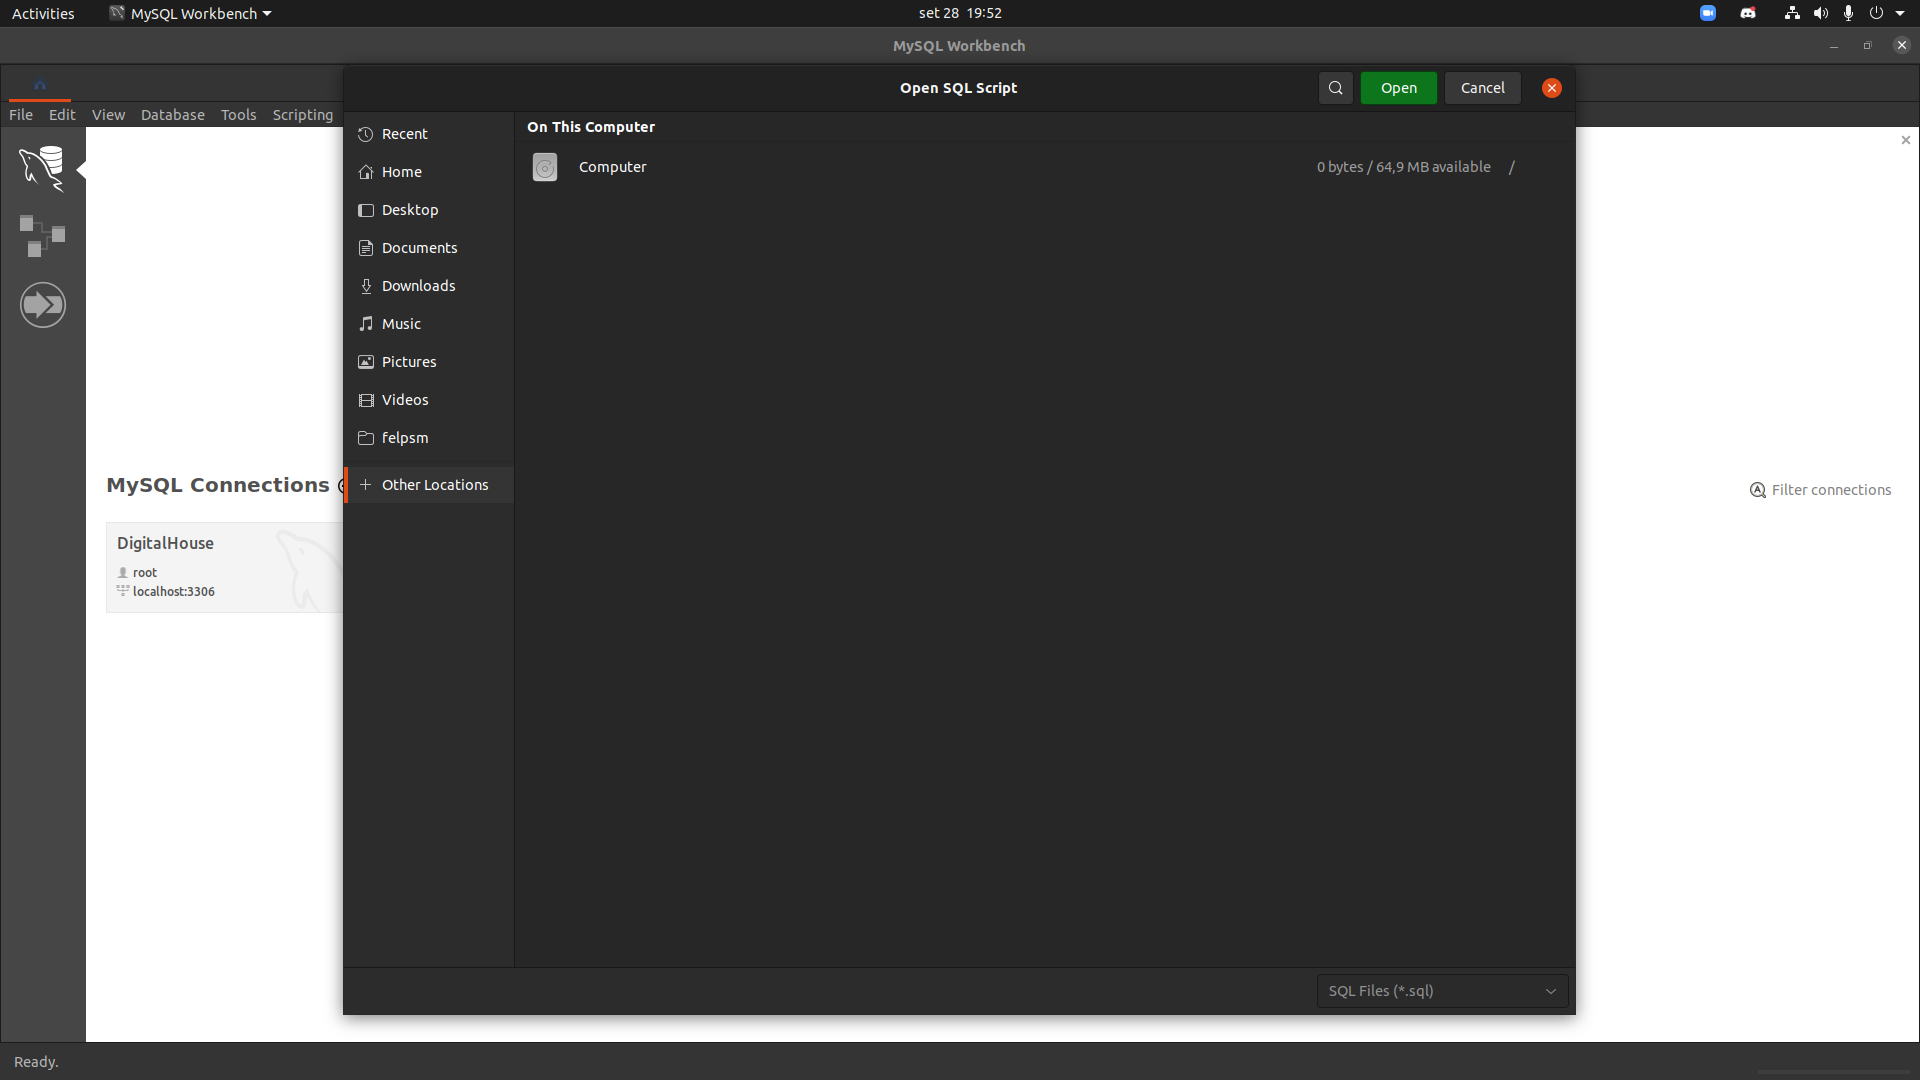Open Desktop location in sidebar
This screenshot has height=1080, width=1920.
[x=429, y=210]
